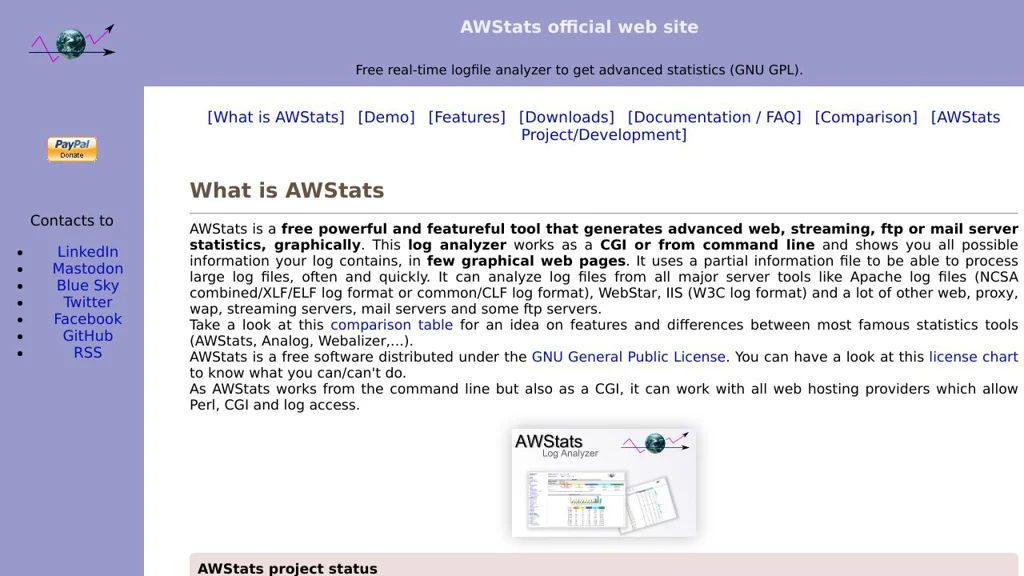1024x576 pixels.
Task: Follow the comparison table link
Action: (x=391, y=325)
